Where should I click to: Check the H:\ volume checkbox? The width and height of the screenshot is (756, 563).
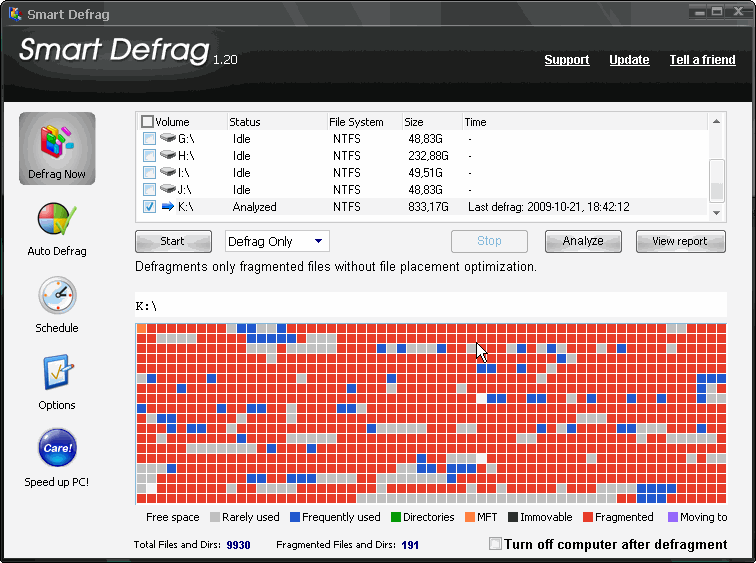tap(149, 156)
